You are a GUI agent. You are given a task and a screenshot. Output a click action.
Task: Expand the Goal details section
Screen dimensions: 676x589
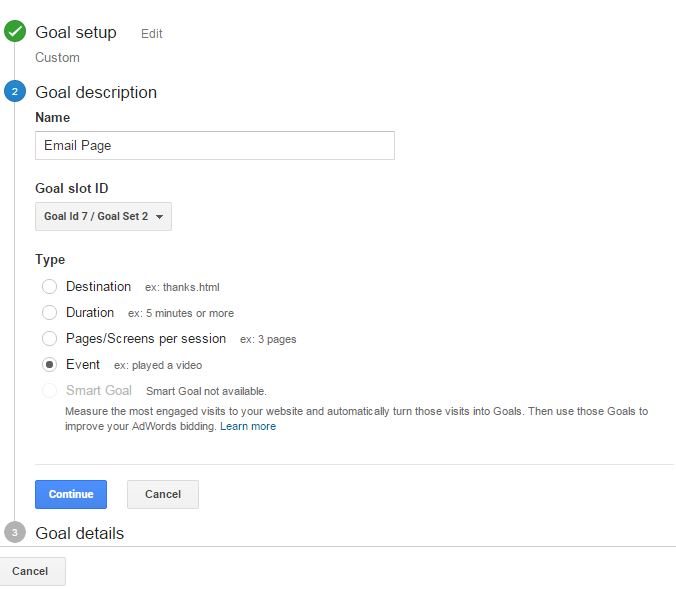pos(80,533)
